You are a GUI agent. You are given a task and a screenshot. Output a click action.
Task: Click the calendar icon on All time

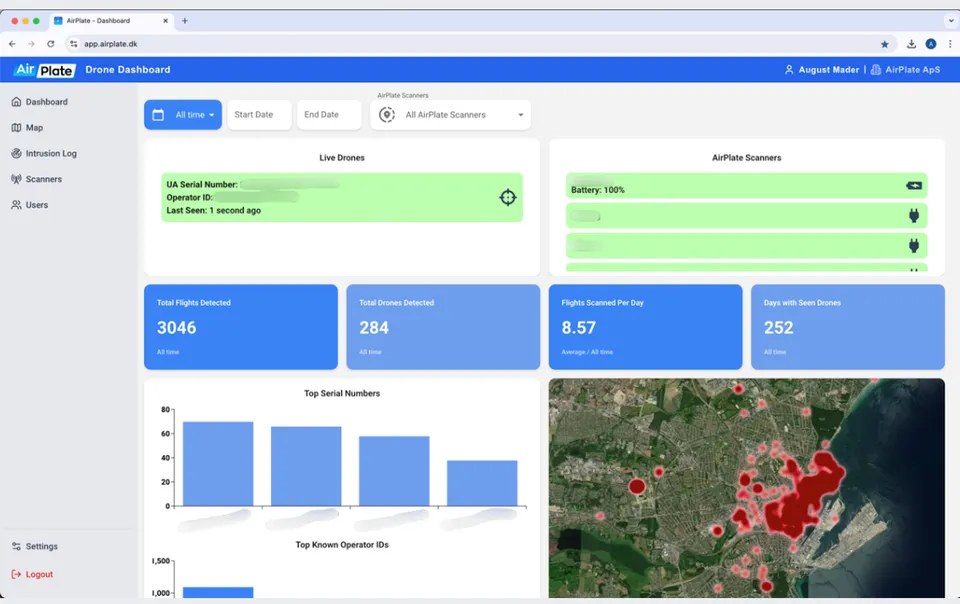point(158,114)
